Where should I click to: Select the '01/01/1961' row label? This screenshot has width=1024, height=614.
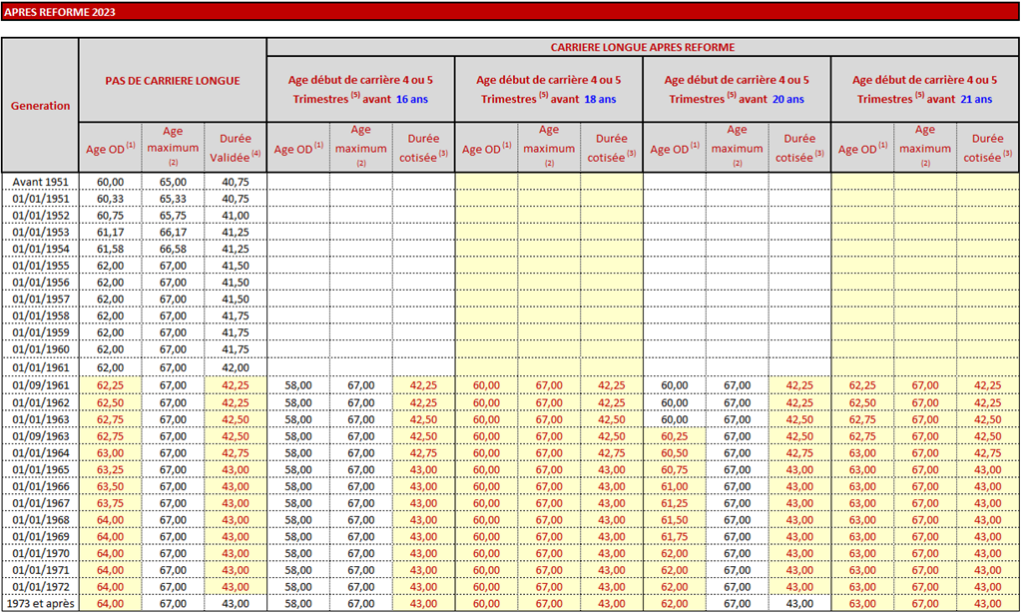tap(40, 367)
